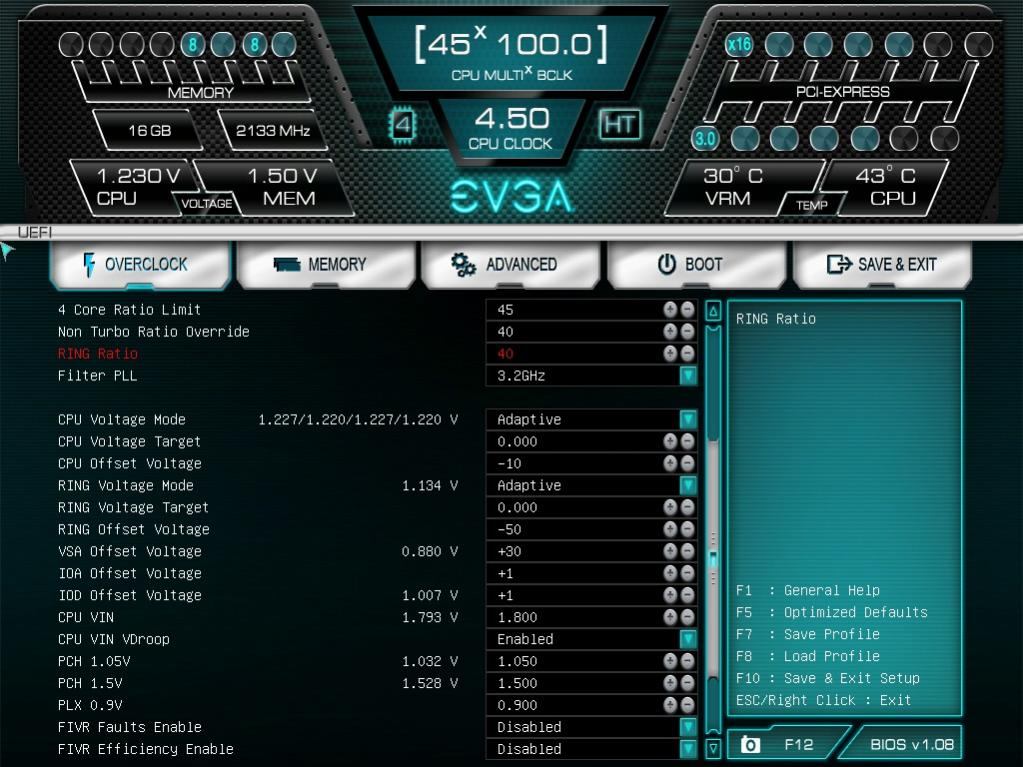This screenshot has height=767, width=1023.
Task: Open the Overclock tab
Action: click(140, 264)
